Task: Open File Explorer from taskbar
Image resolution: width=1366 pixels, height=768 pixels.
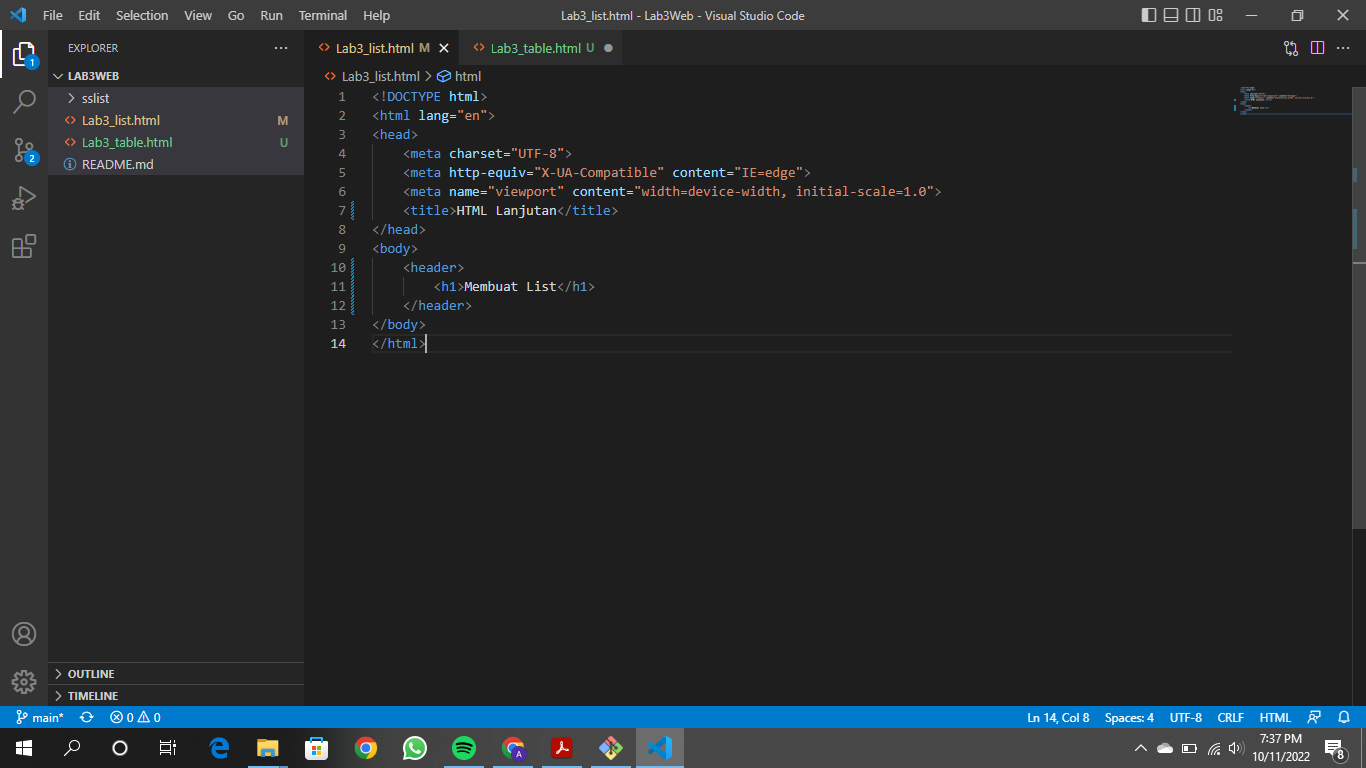Action: [267, 747]
